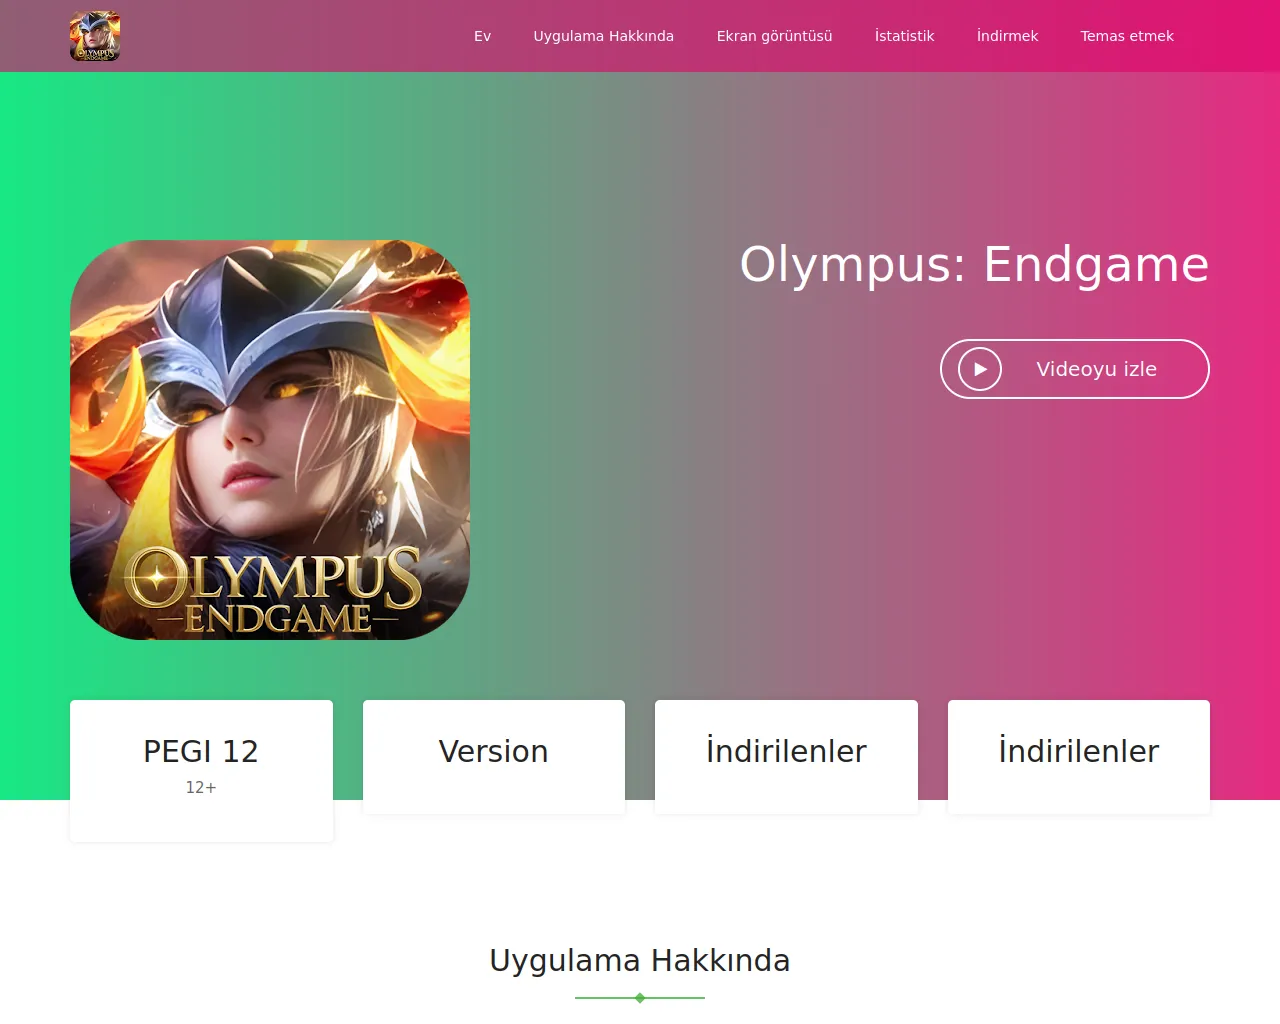Select the Version info card

point(494,757)
